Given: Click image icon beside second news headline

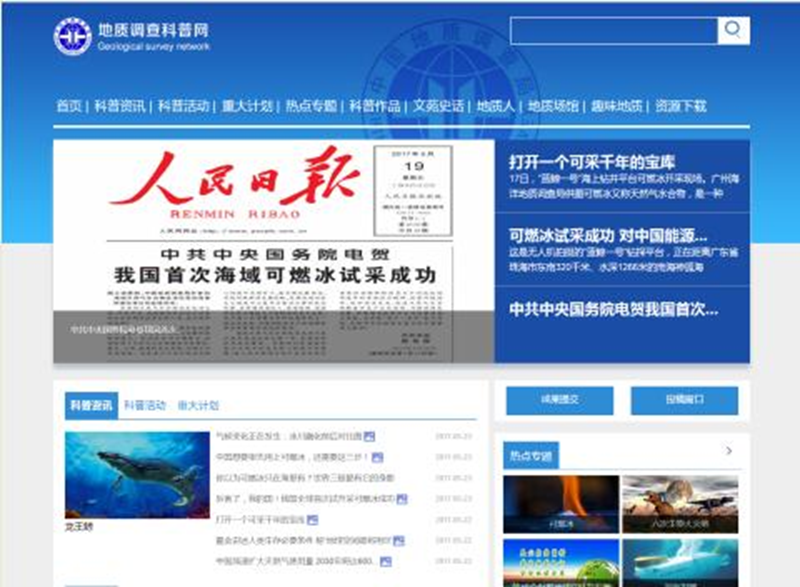Looking at the screenshot, I should (377, 457).
